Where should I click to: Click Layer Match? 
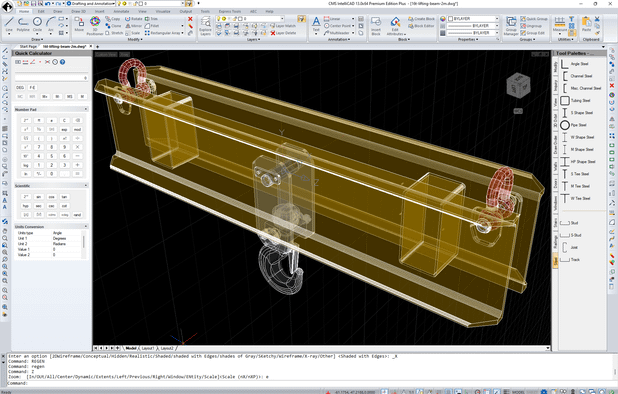283,26
